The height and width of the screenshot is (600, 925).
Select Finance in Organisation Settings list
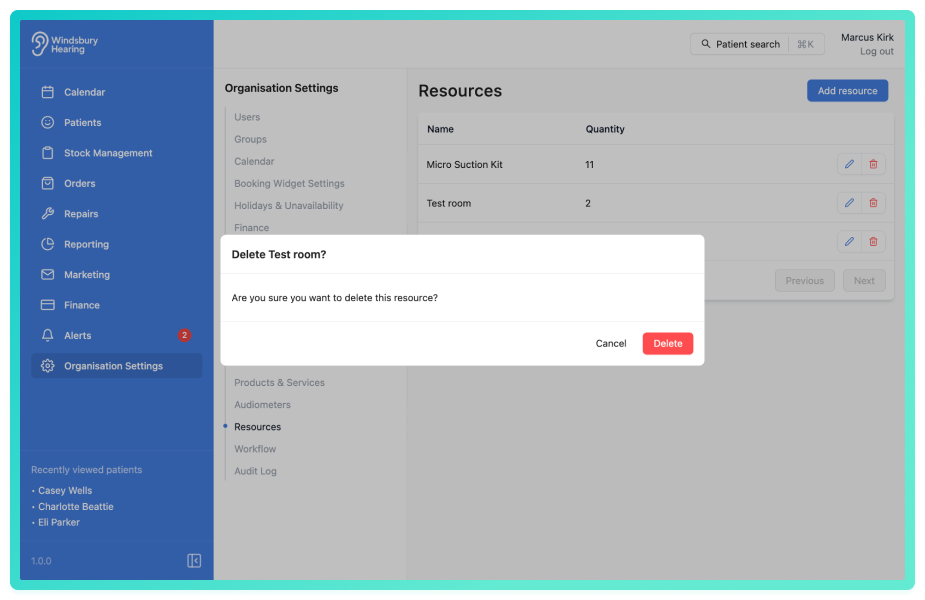pyautogui.click(x=251, y=228)
